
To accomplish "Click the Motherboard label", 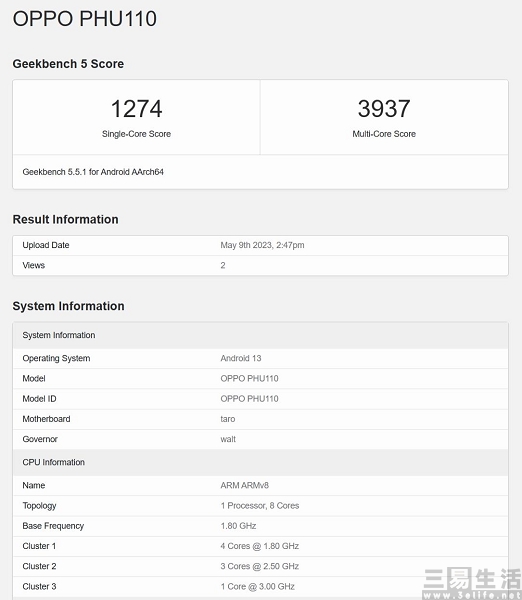I will pos(46,419).
